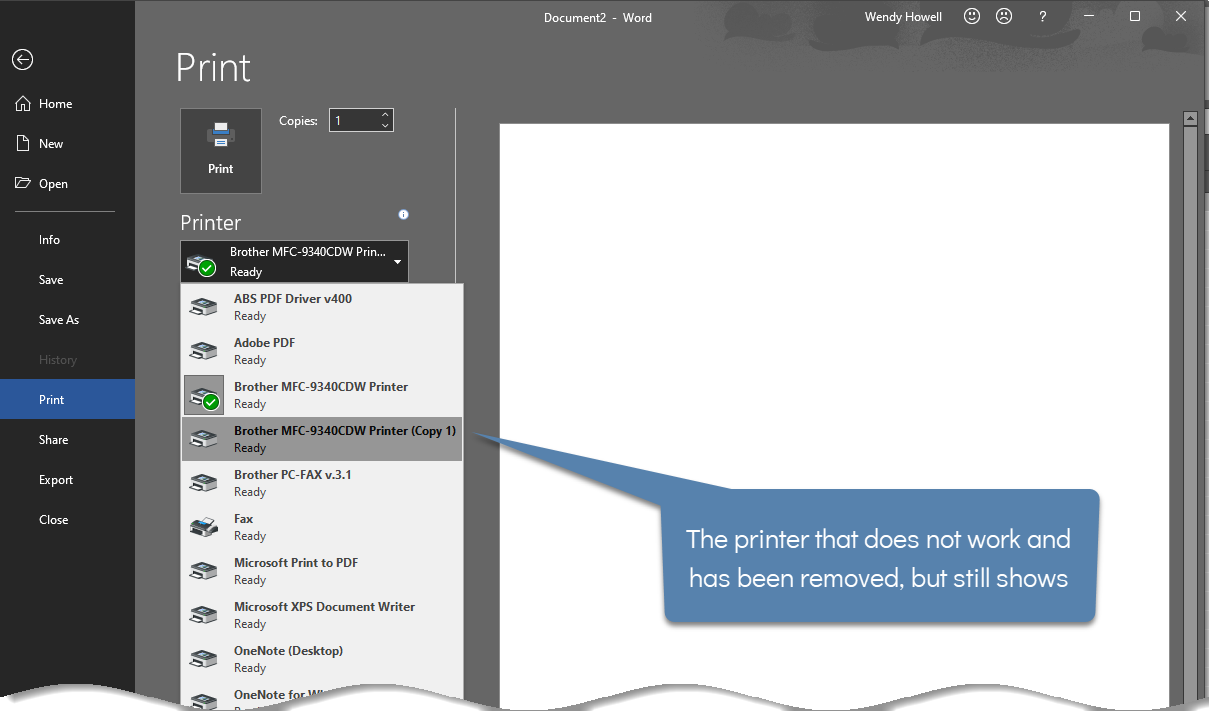Click the Adobe PDF printer icon
The image size is (1209, 711).
pyautogui.click(x=204, y=350)
